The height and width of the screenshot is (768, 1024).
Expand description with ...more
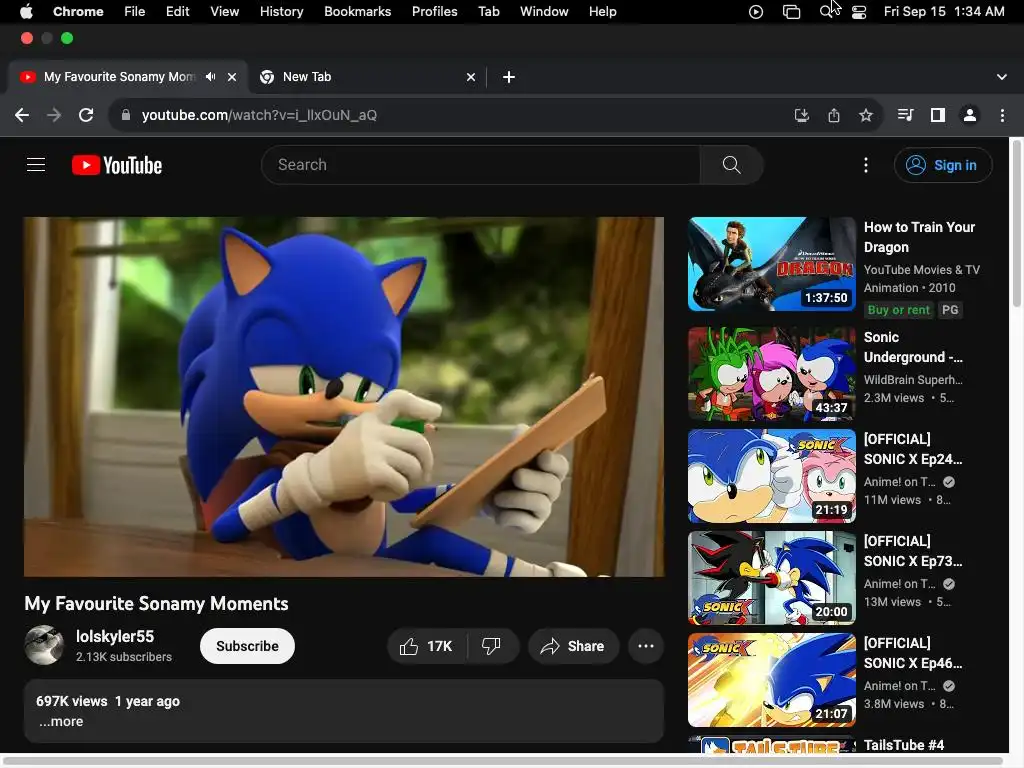pyautogui.click(x=61, y=722)
